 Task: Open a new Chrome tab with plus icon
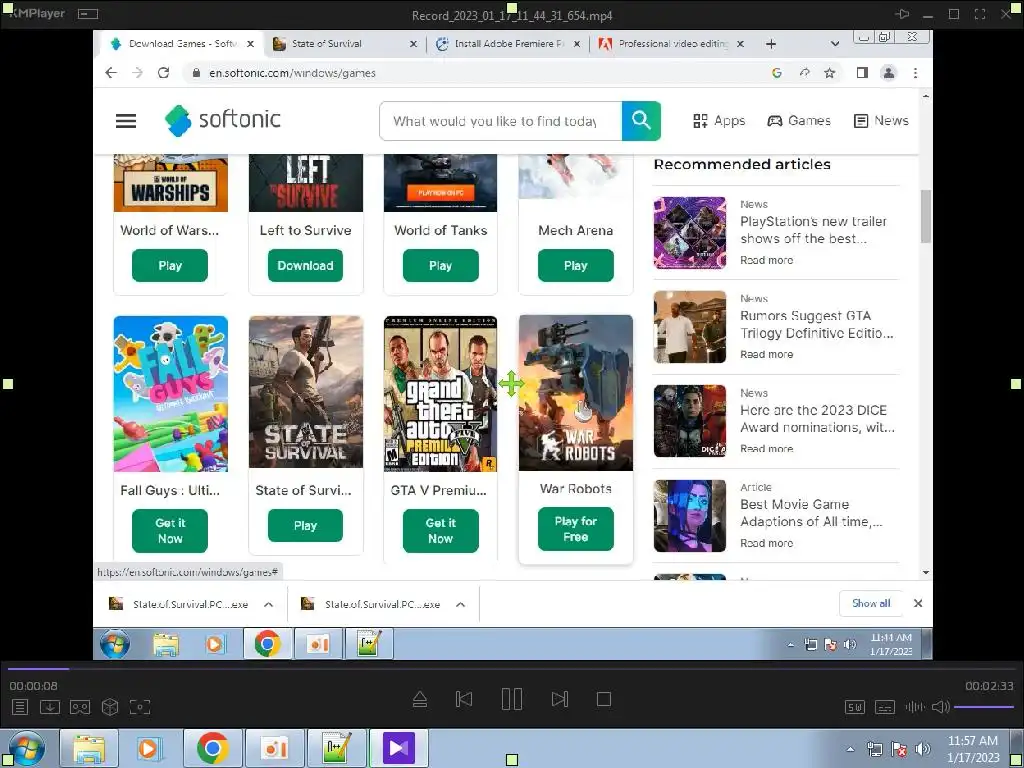(x=771, y=44)
